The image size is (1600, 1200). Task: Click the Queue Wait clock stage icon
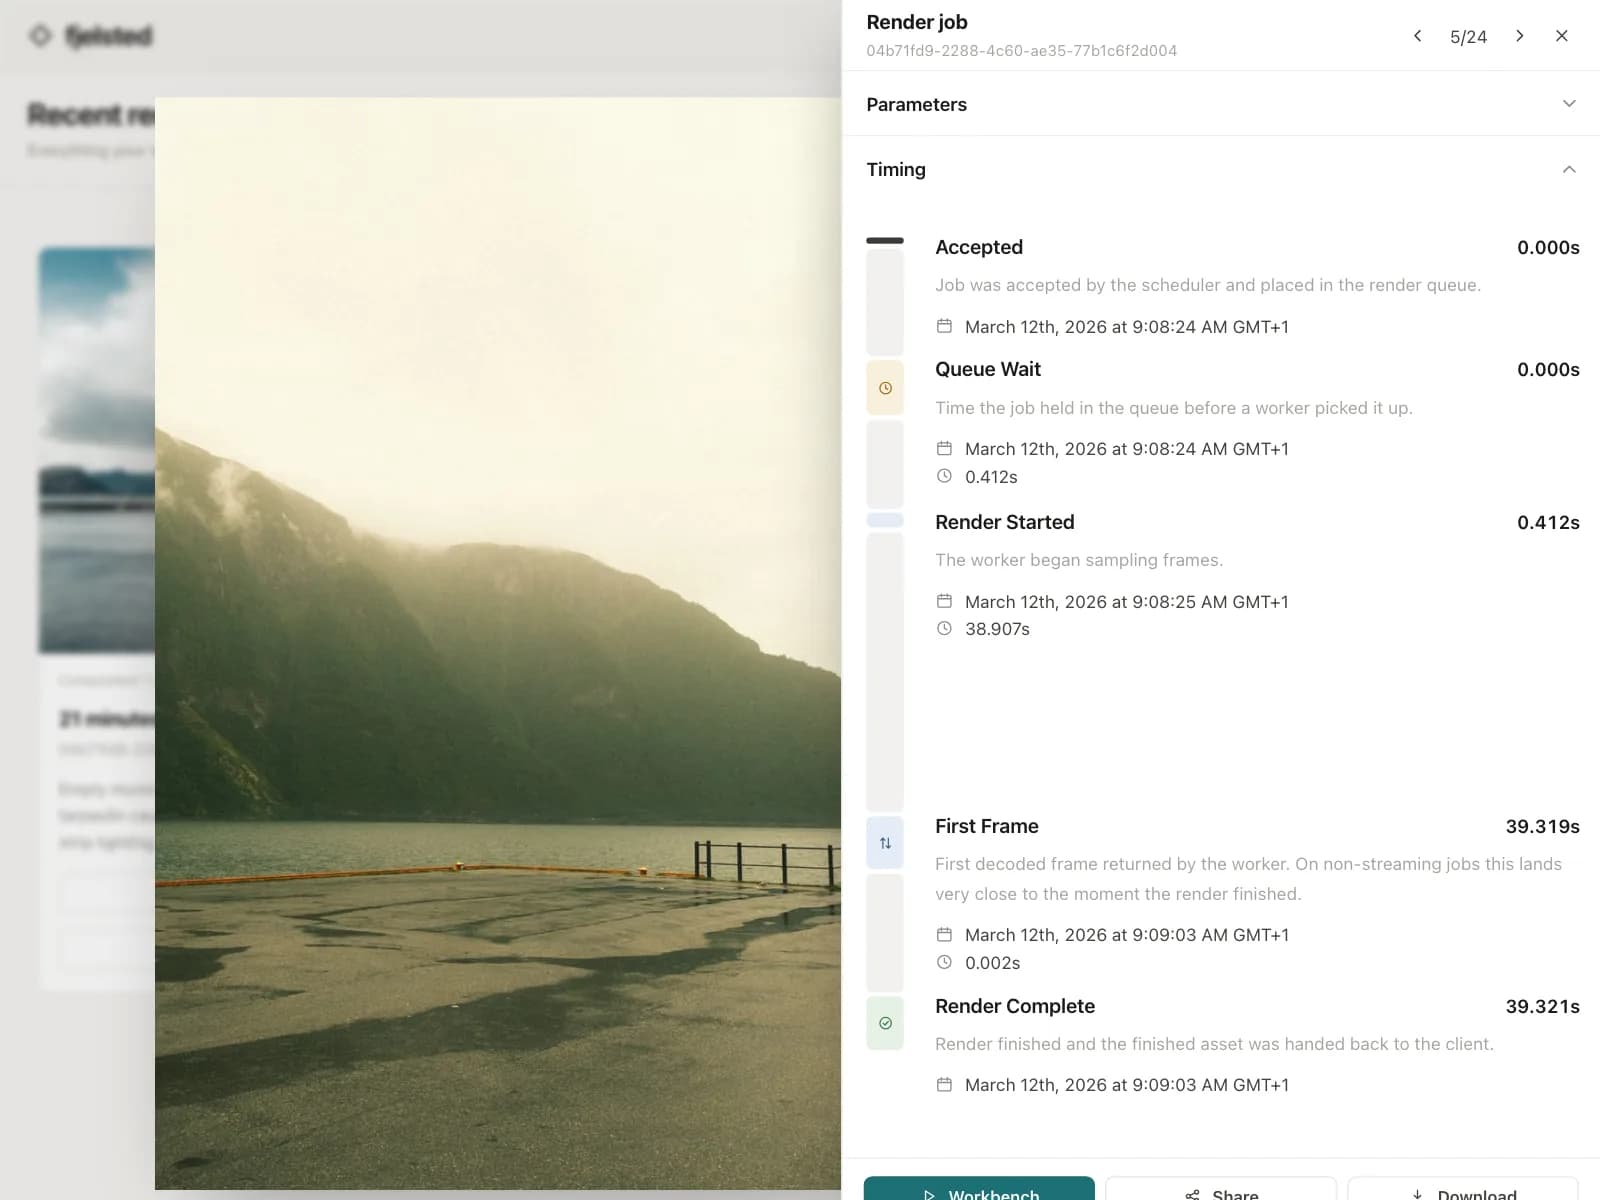(x=885, y=388)
